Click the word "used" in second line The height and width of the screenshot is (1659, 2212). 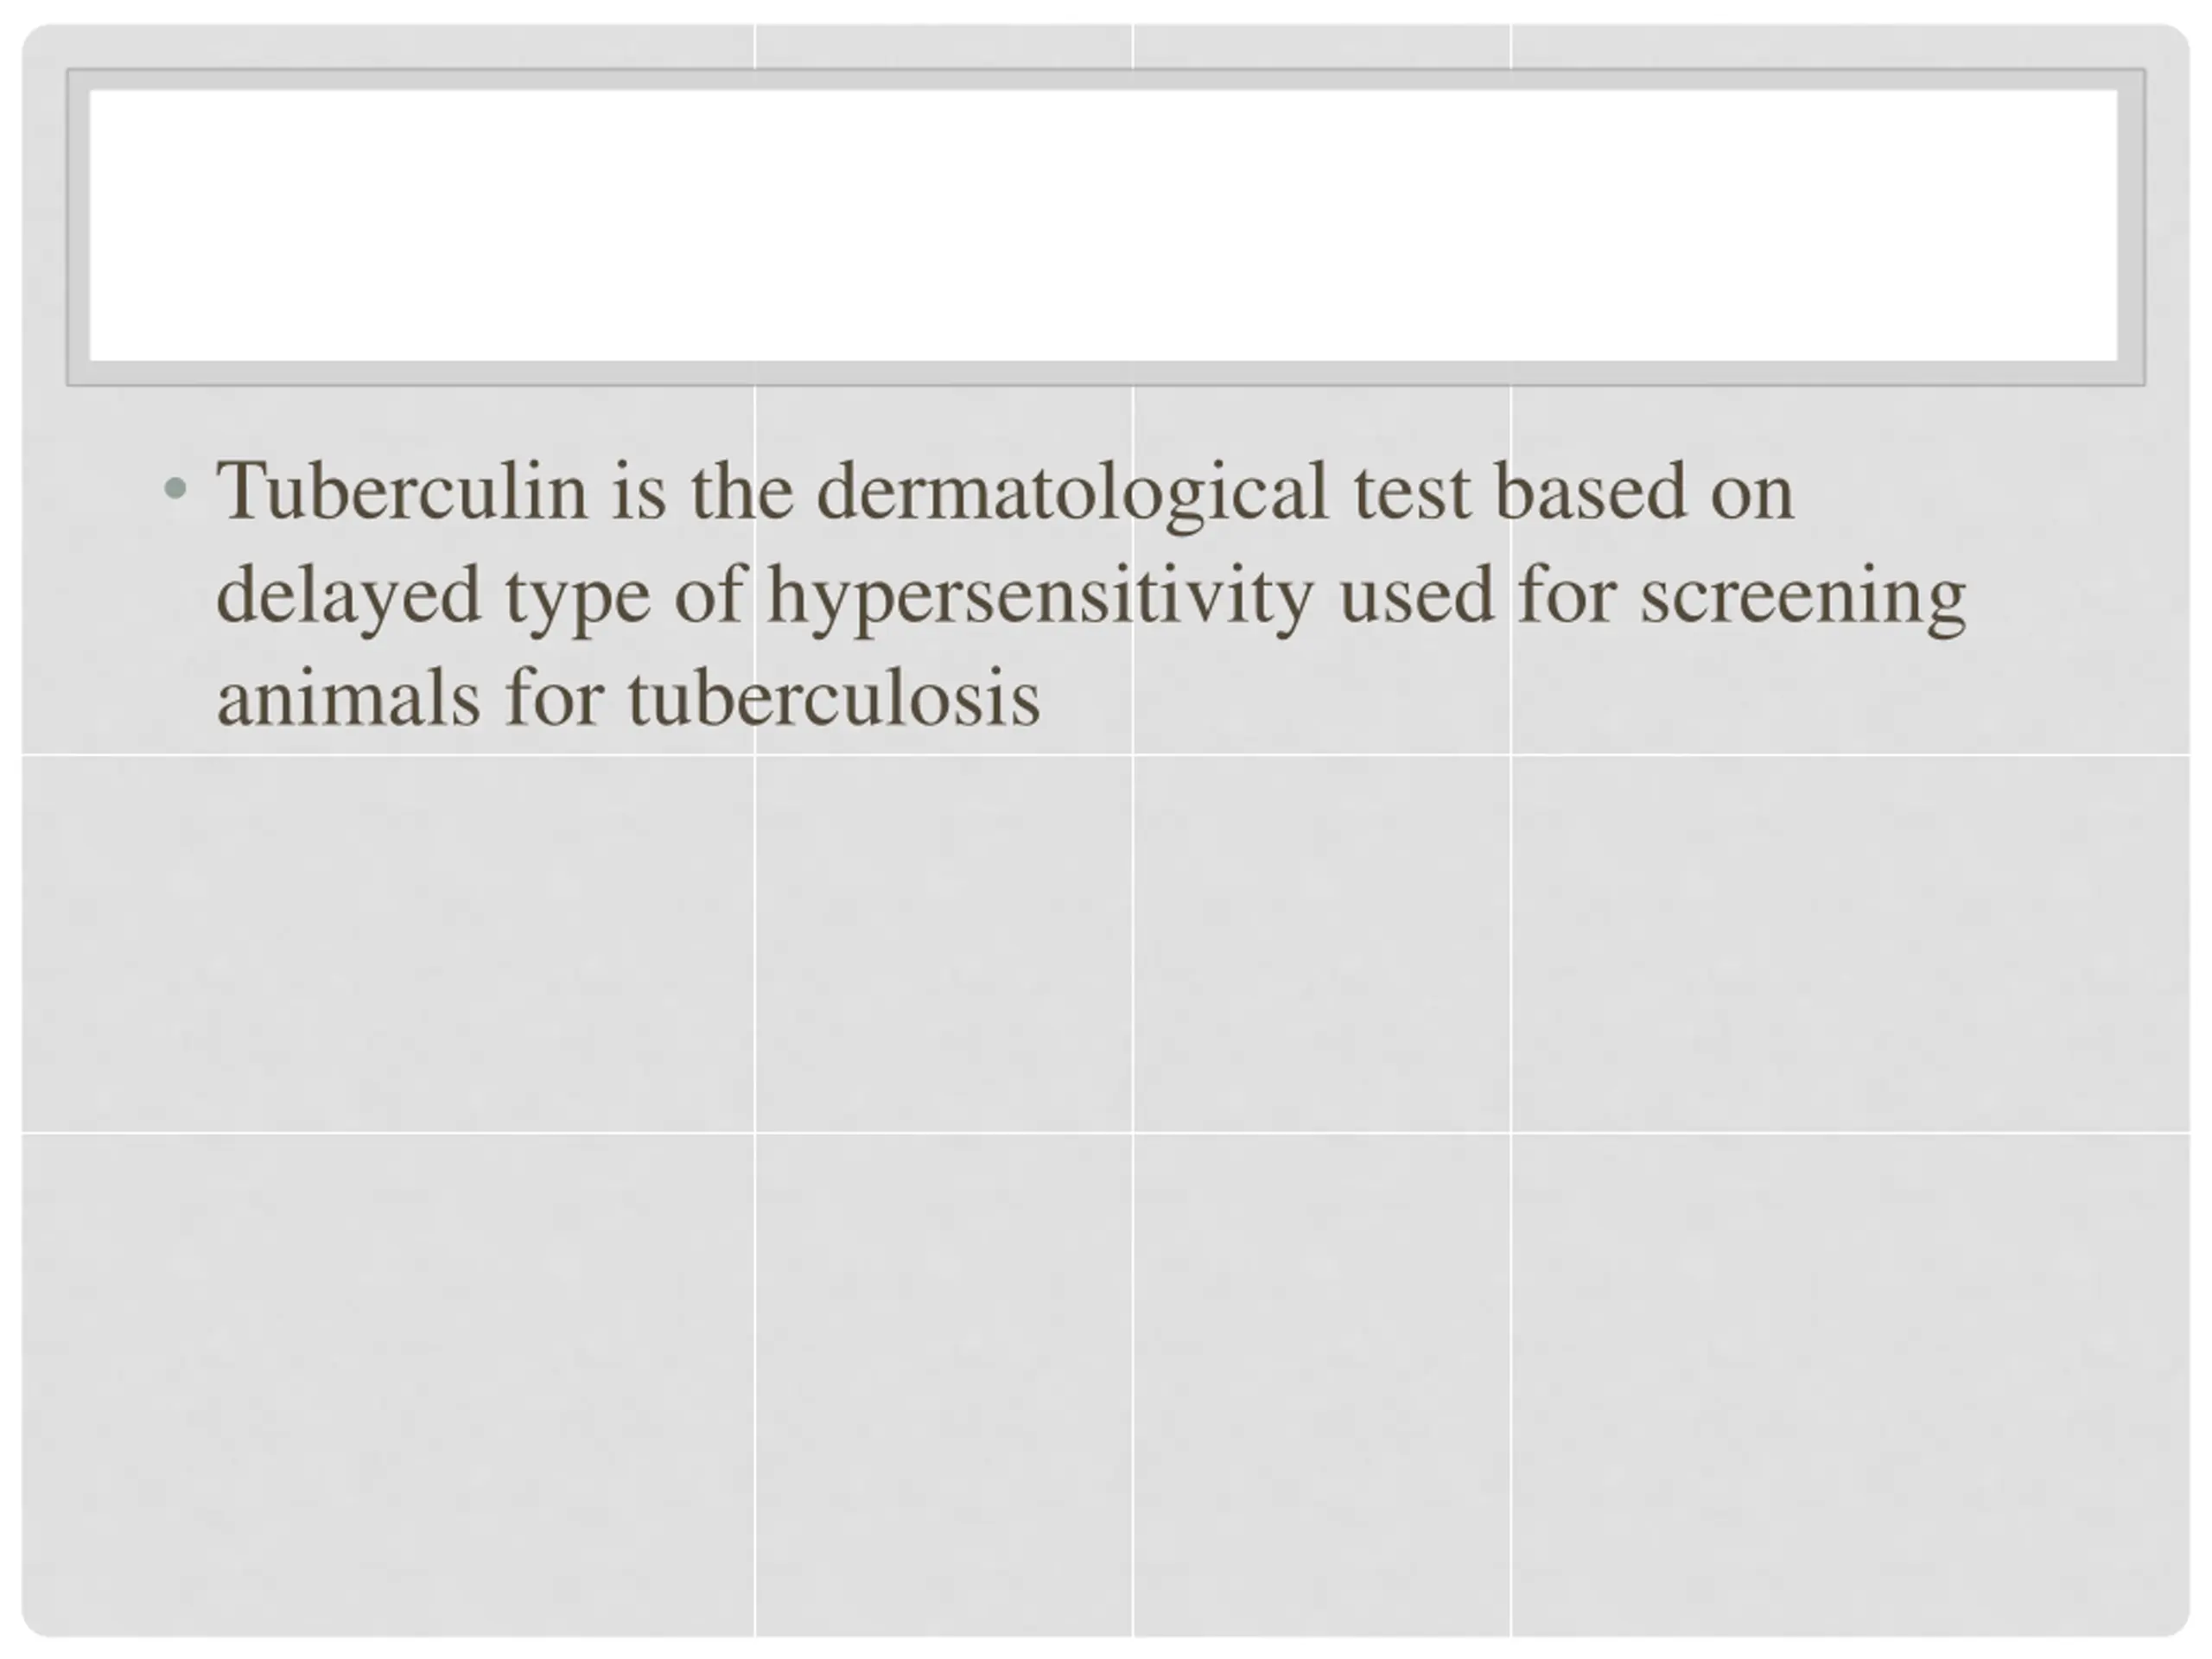(1416, 596)
